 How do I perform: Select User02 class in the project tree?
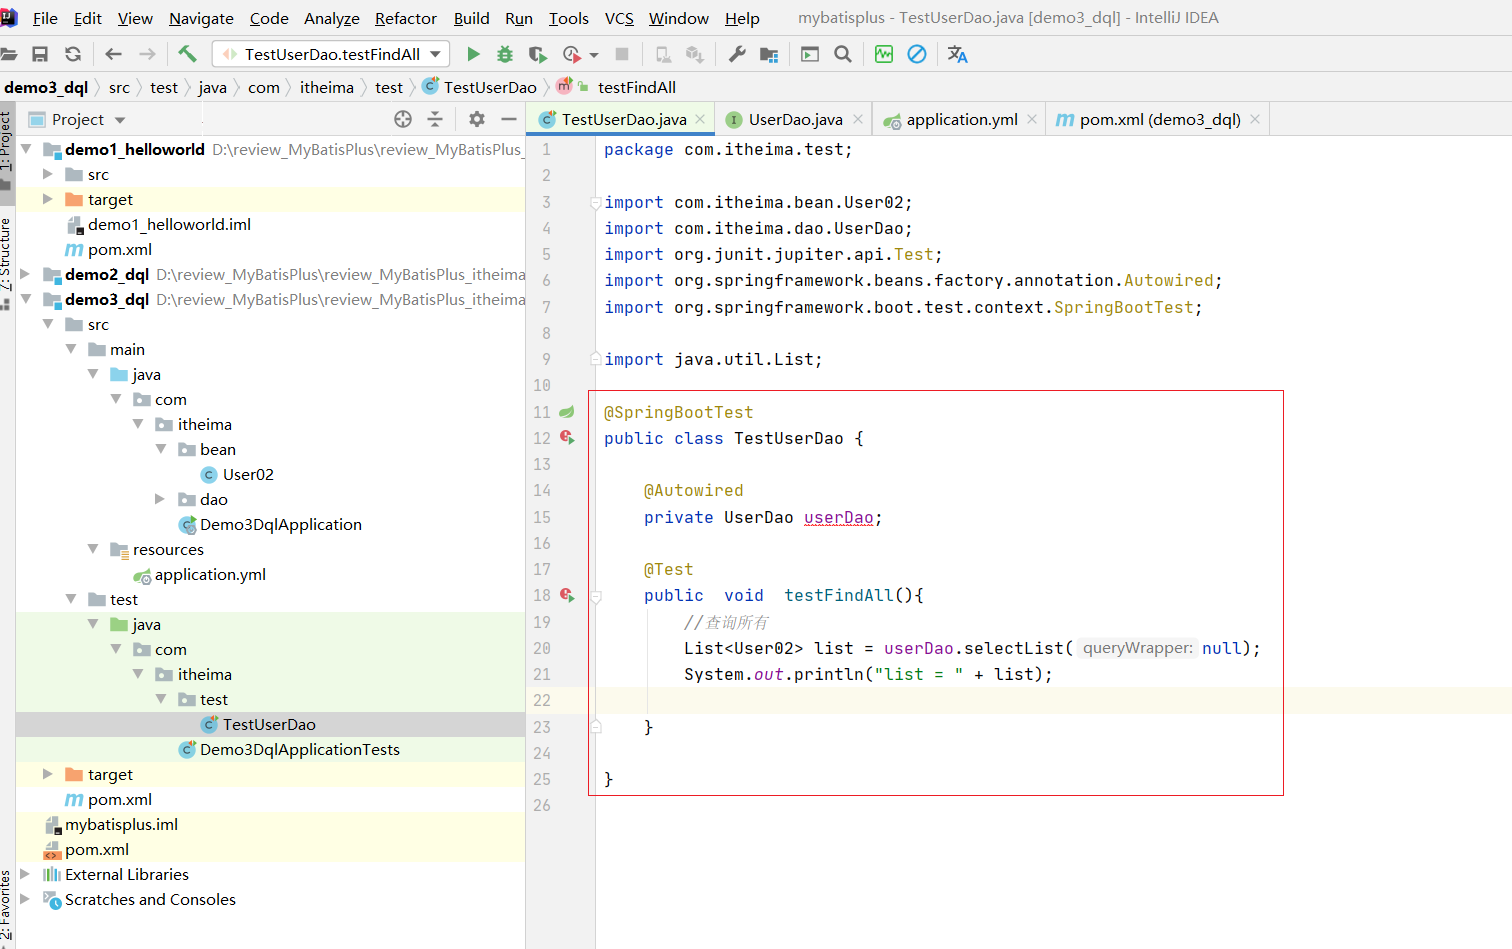click(247, 474)
